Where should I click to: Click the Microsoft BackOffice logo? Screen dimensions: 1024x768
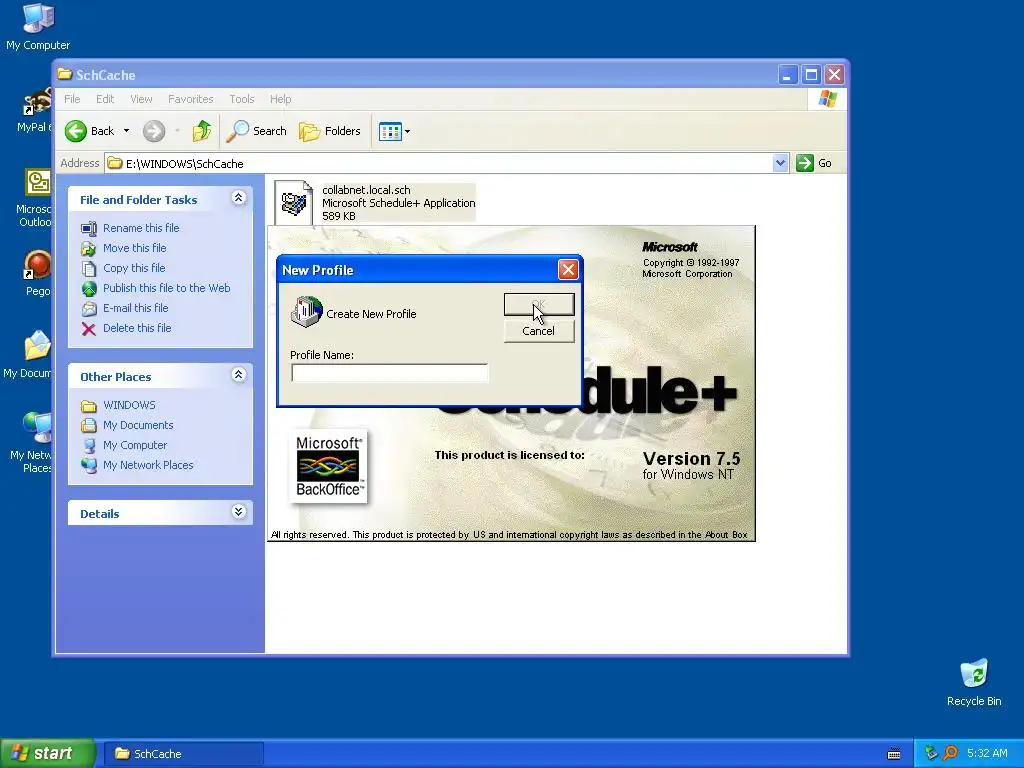(x=328, y=466)
